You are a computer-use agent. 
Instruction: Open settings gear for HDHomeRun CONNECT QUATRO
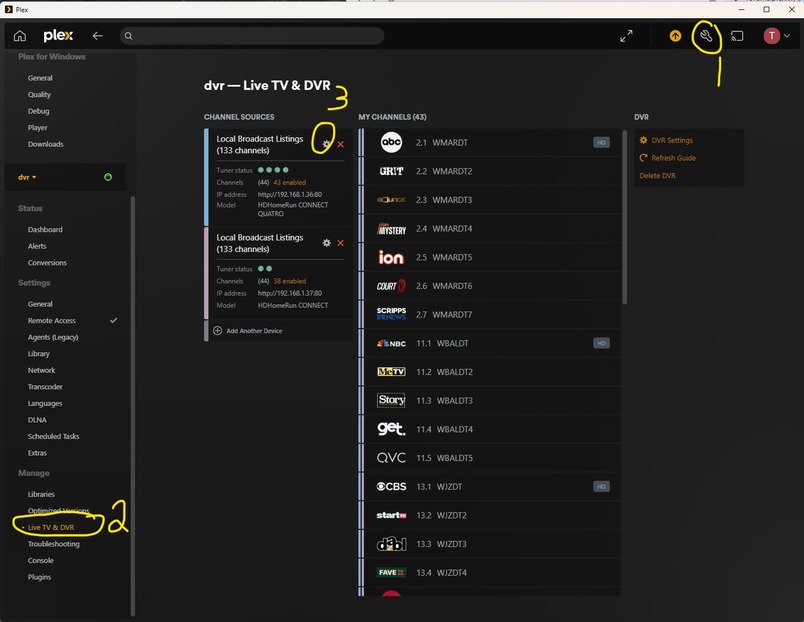tap(327, 144)
